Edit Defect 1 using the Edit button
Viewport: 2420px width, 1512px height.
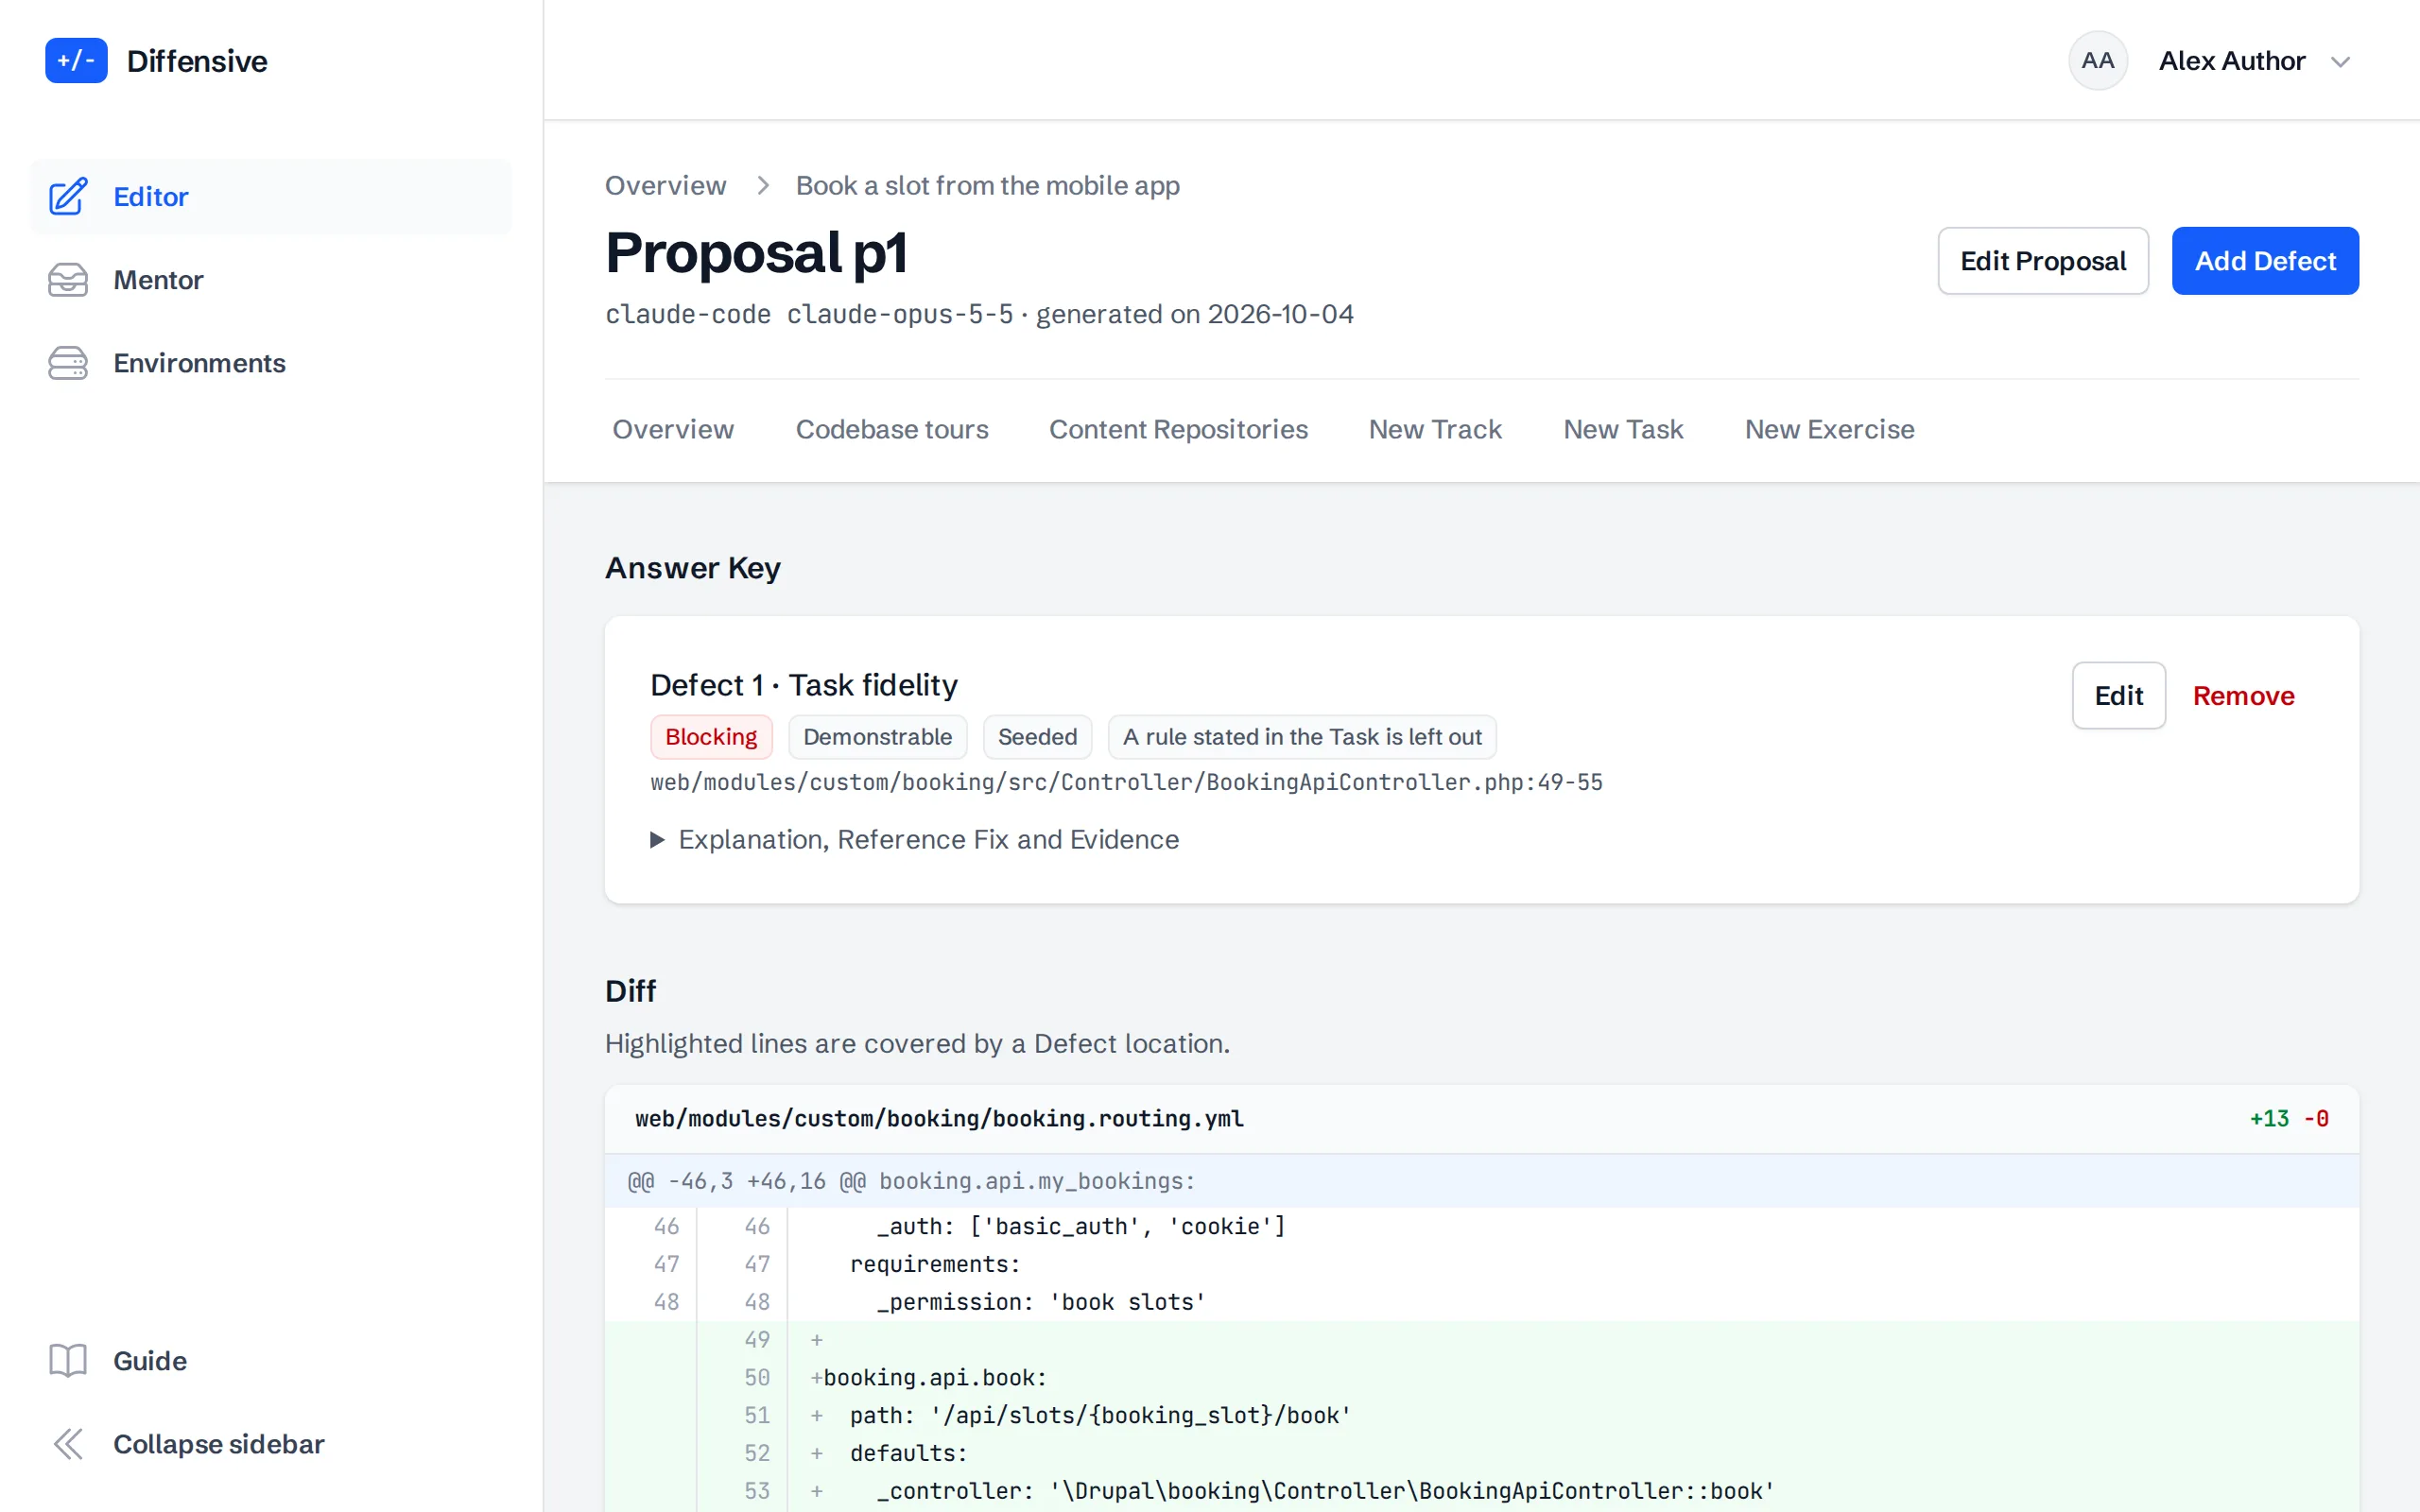tap(2119, 696)
